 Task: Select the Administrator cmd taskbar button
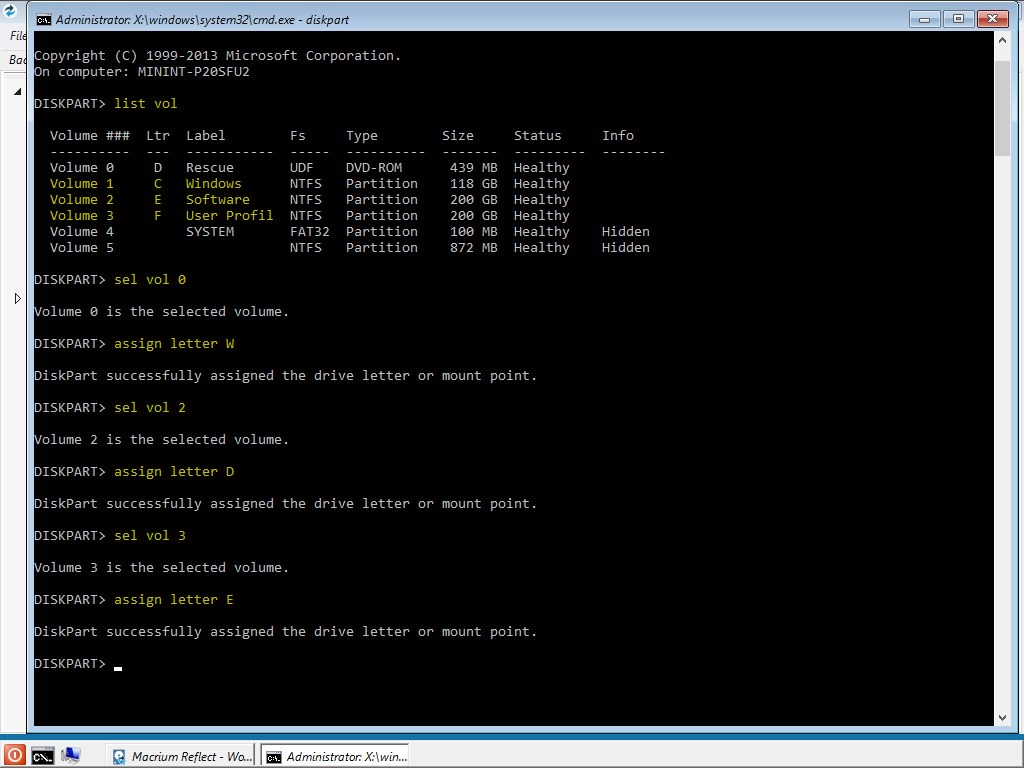pyautogui.click(x=335, y=756)
